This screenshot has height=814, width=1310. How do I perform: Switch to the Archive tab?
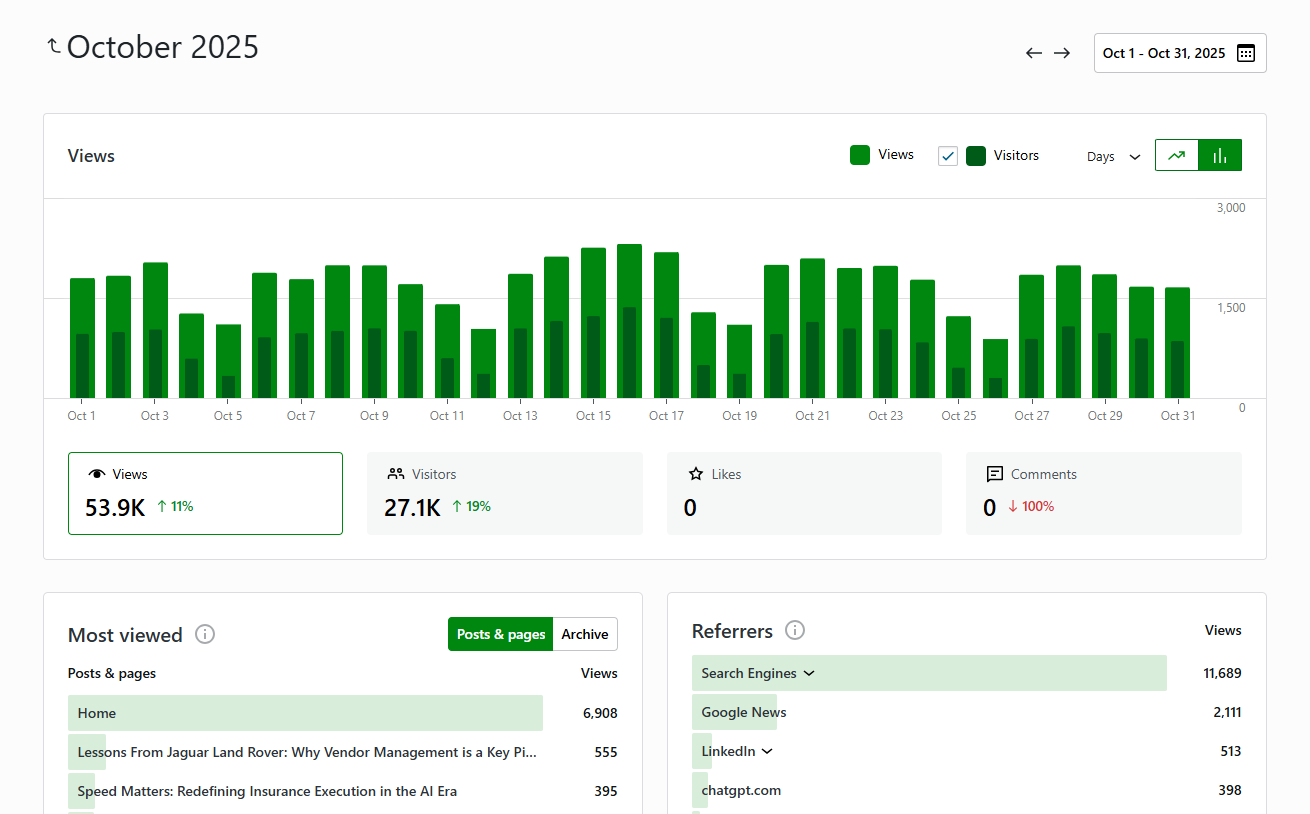click(x=585, y=634)
